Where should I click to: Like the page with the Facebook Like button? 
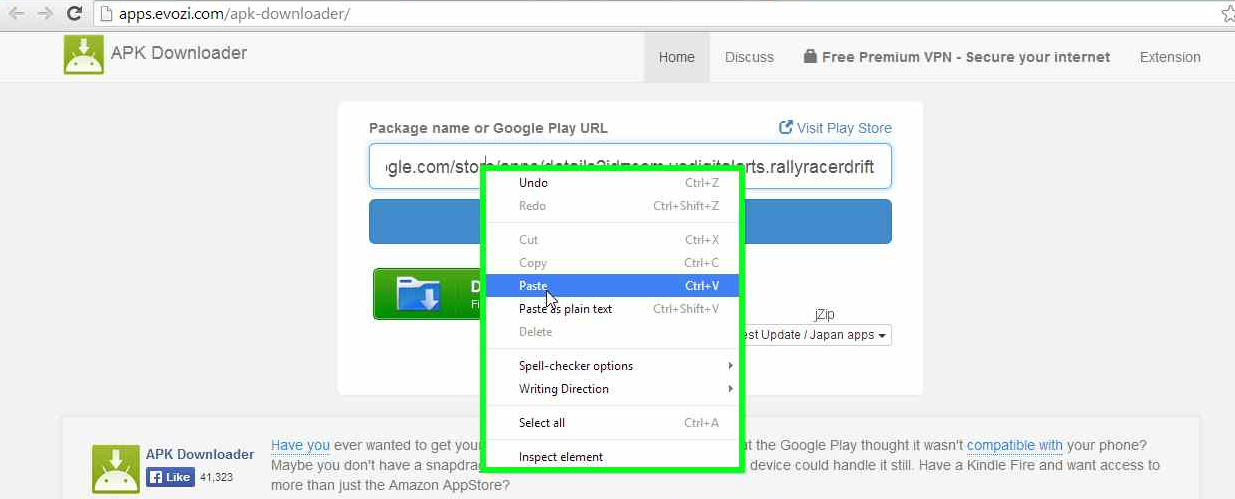pyautogui.click(x=171, y=477)
